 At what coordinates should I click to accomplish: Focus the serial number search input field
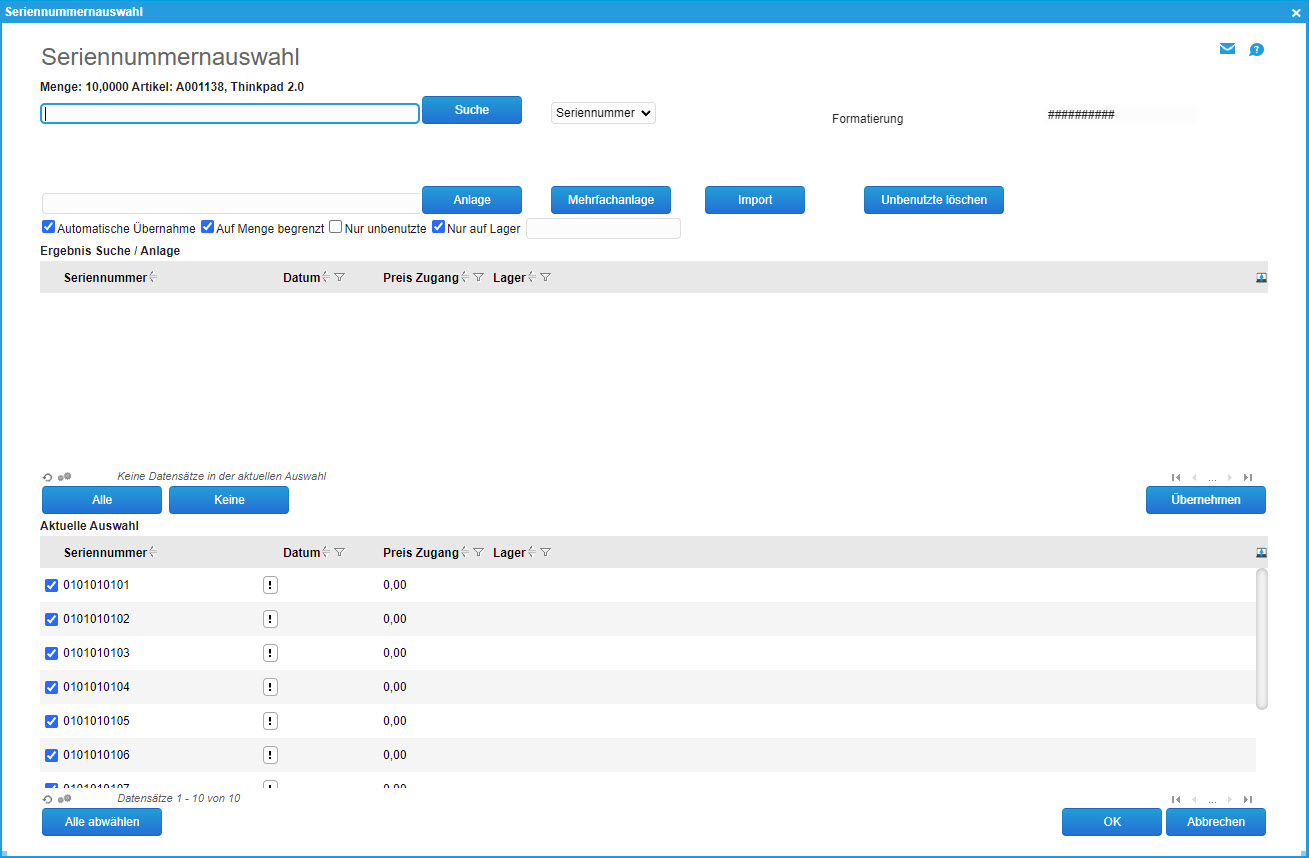point(229,113)
